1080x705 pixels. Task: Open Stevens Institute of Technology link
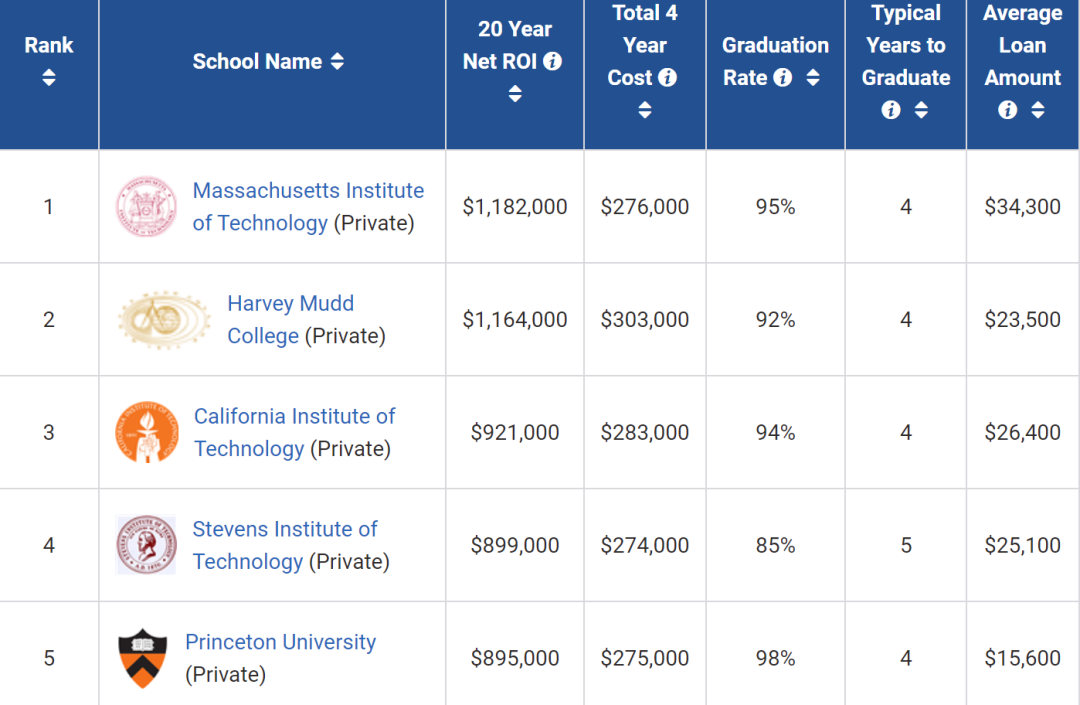(285, 530)
